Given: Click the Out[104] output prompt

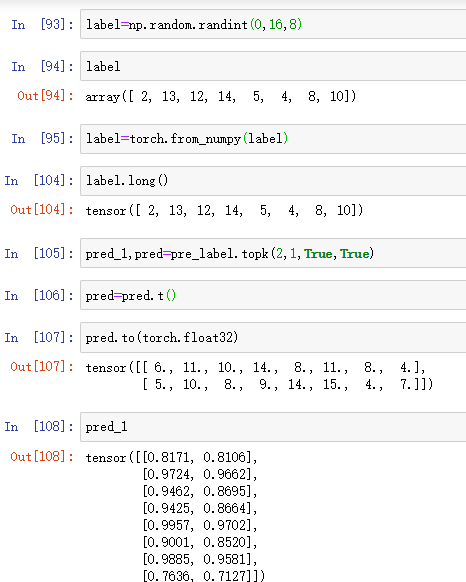Looking at the screenshot, I should click(42, 210).
